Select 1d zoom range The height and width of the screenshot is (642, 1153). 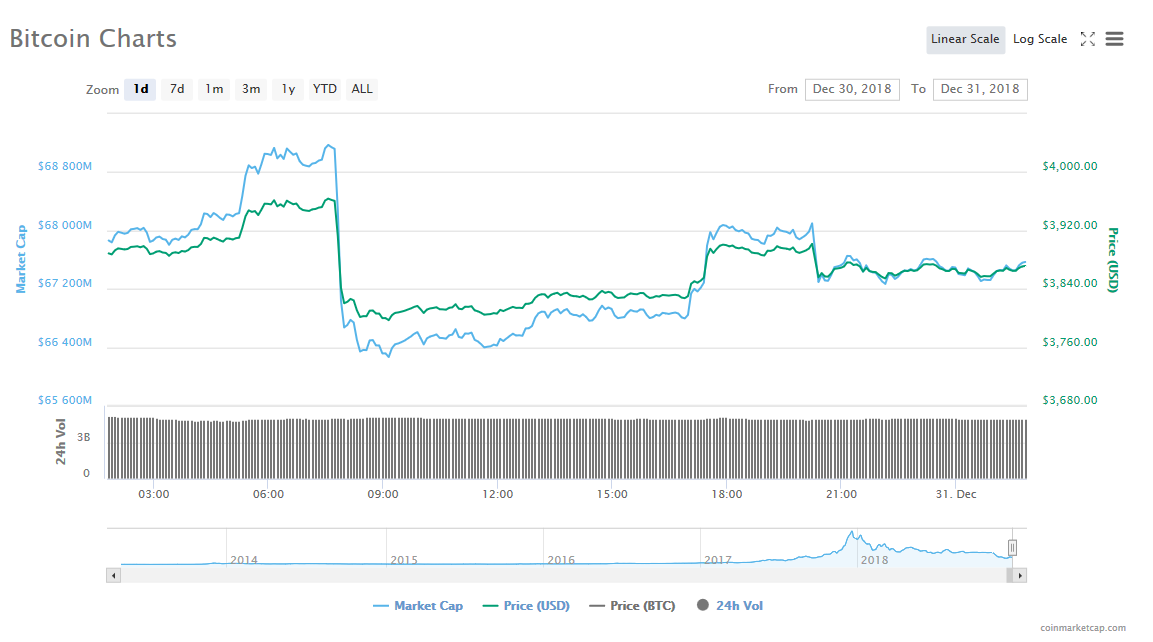(141, 89)
